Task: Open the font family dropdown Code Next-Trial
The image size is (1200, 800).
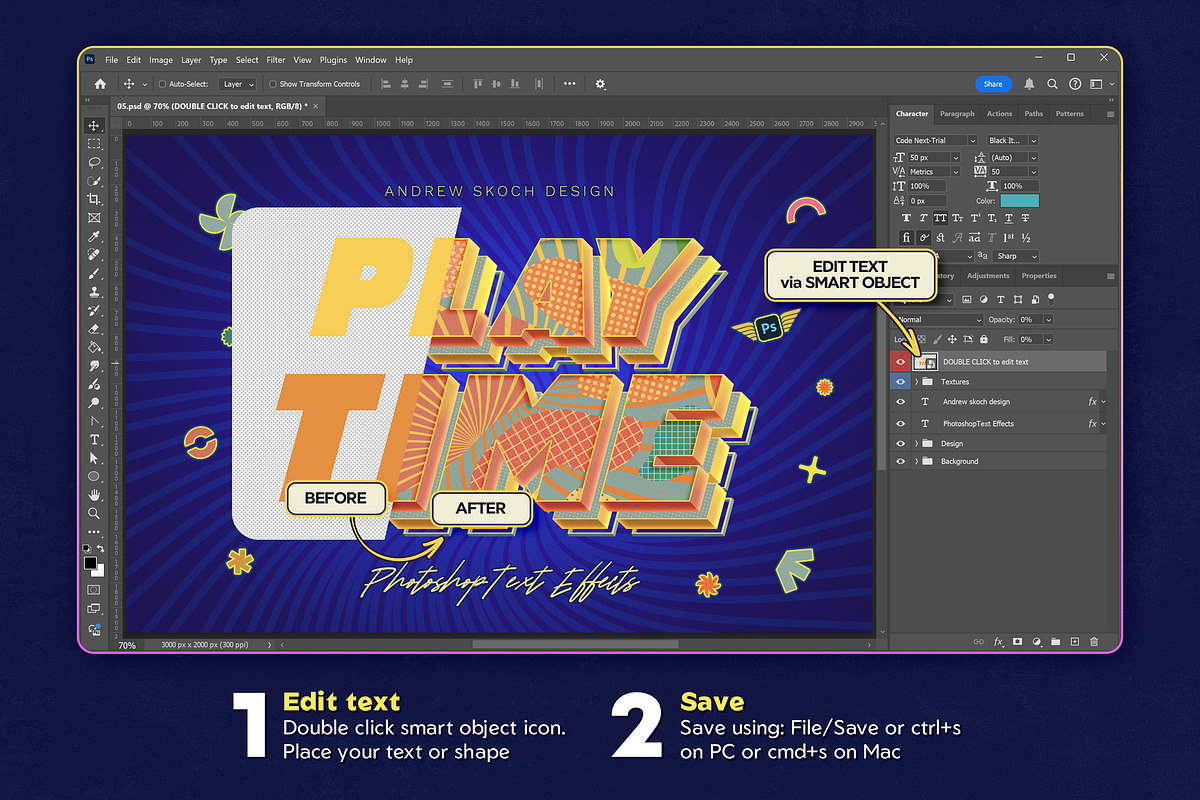Action: 935,141
